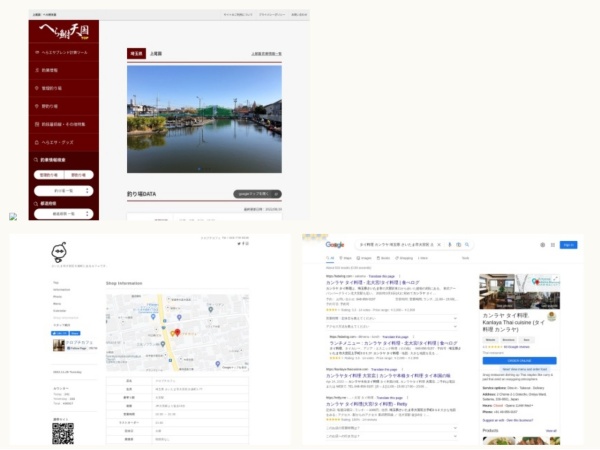600x450 pixels.
Task: Click Follow Page in the cafe Facebook widget
Action: tap(77, 348)
